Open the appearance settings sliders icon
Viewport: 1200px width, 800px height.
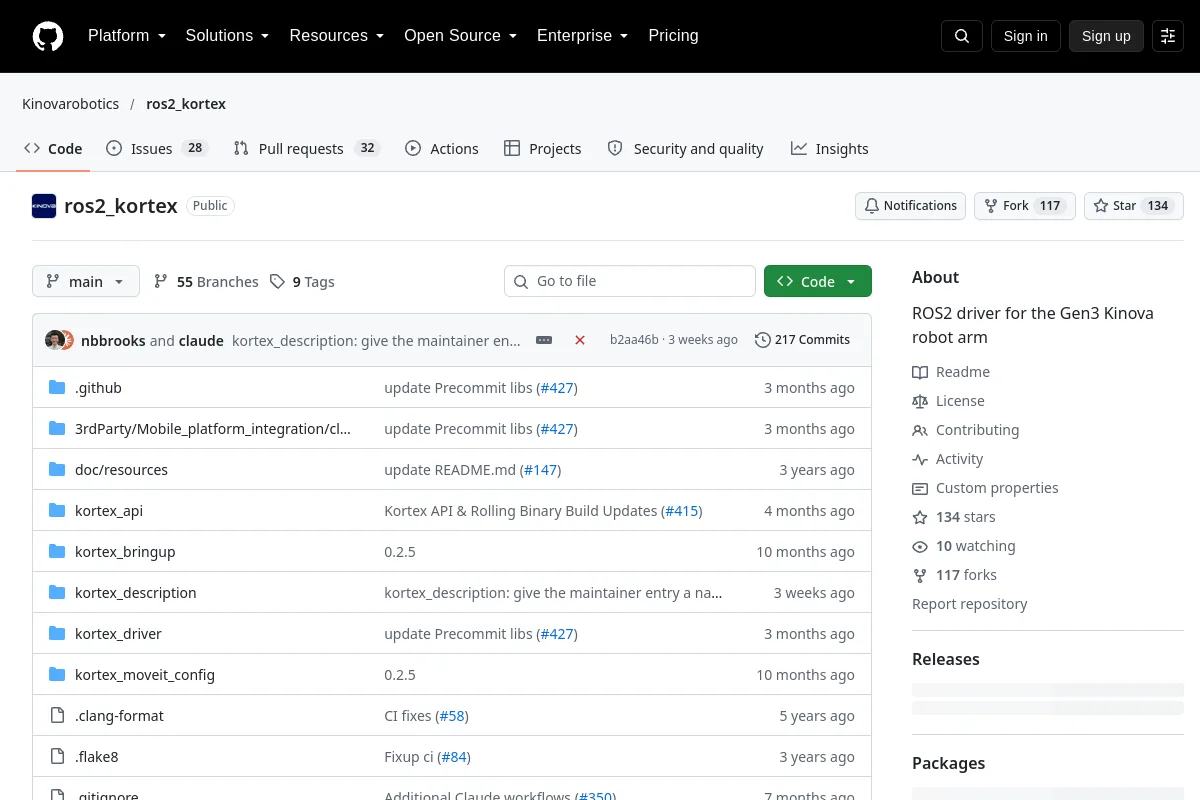click(x=1168, y=36)
